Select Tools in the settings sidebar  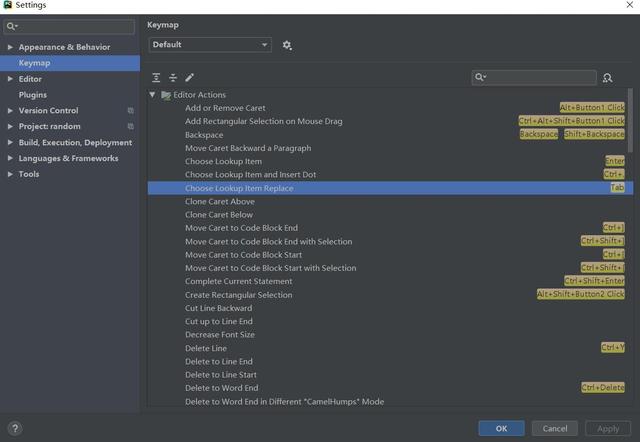pos(29,174)
